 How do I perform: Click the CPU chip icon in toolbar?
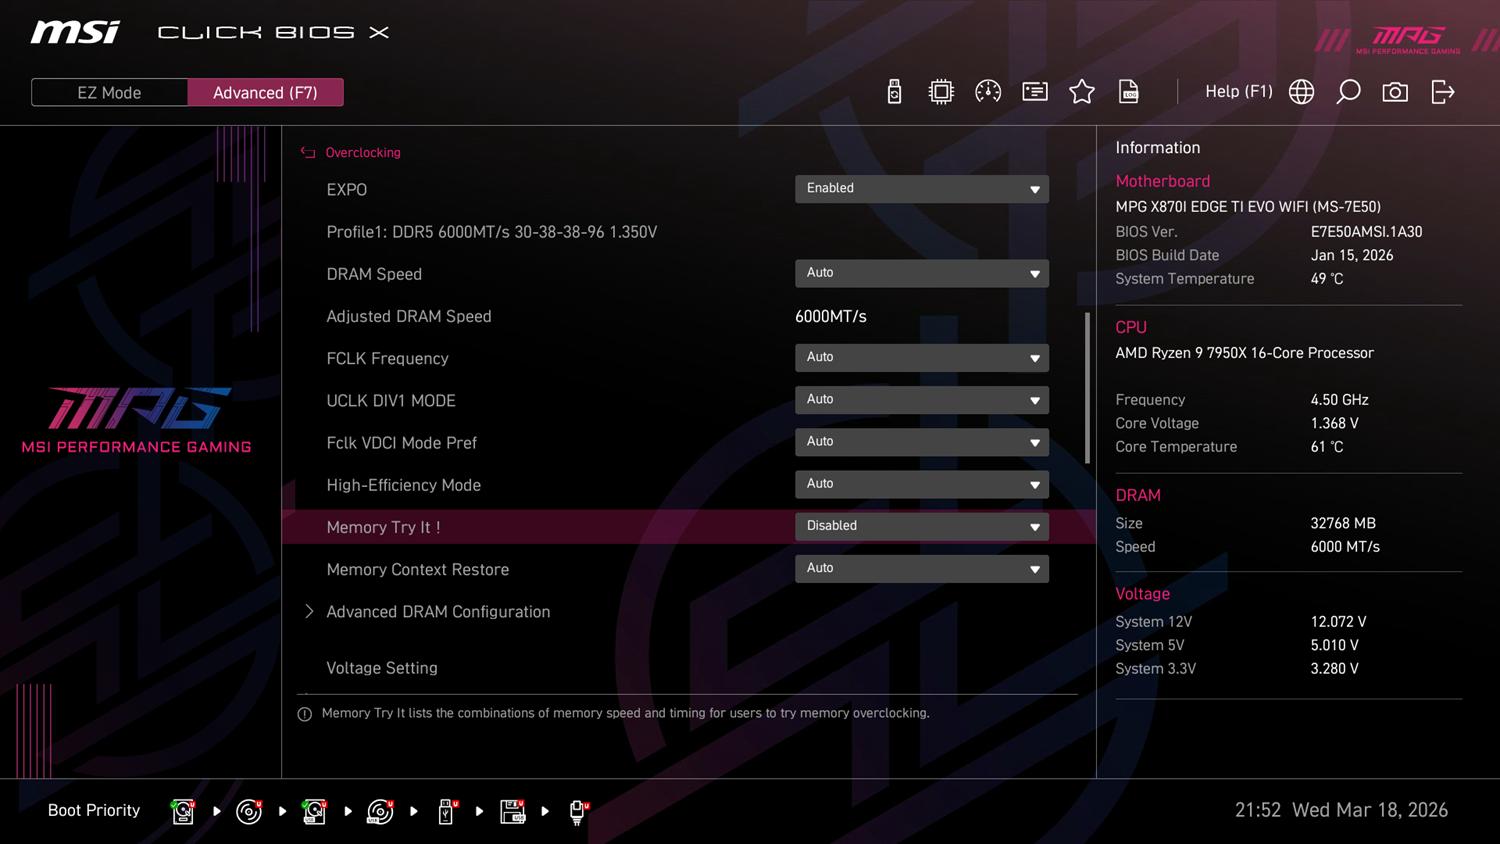click(941, 92)
